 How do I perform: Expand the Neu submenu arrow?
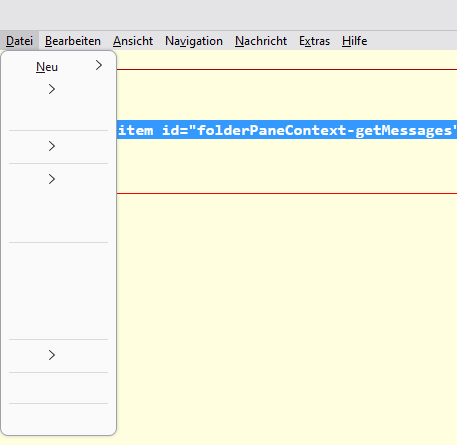99,65
